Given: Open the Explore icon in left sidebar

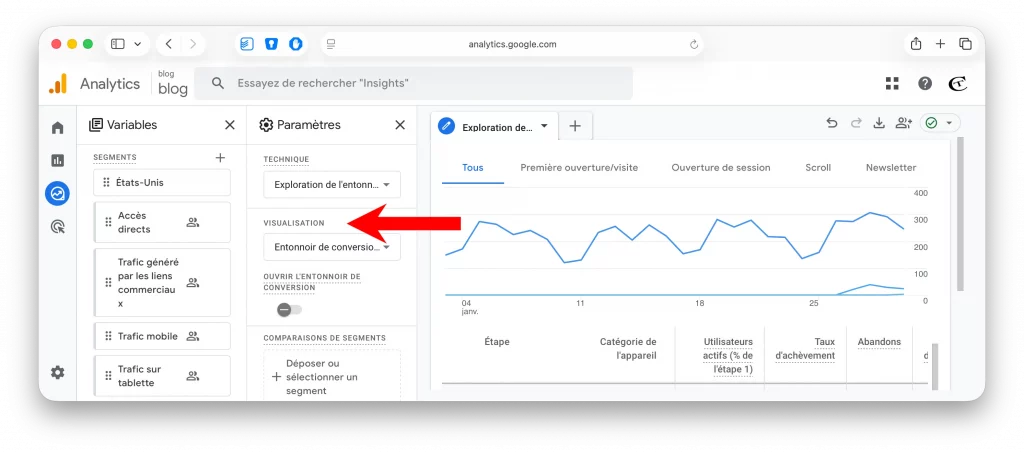Looking at the screenshot, I should pyautogui.click(x=58, y=194).
